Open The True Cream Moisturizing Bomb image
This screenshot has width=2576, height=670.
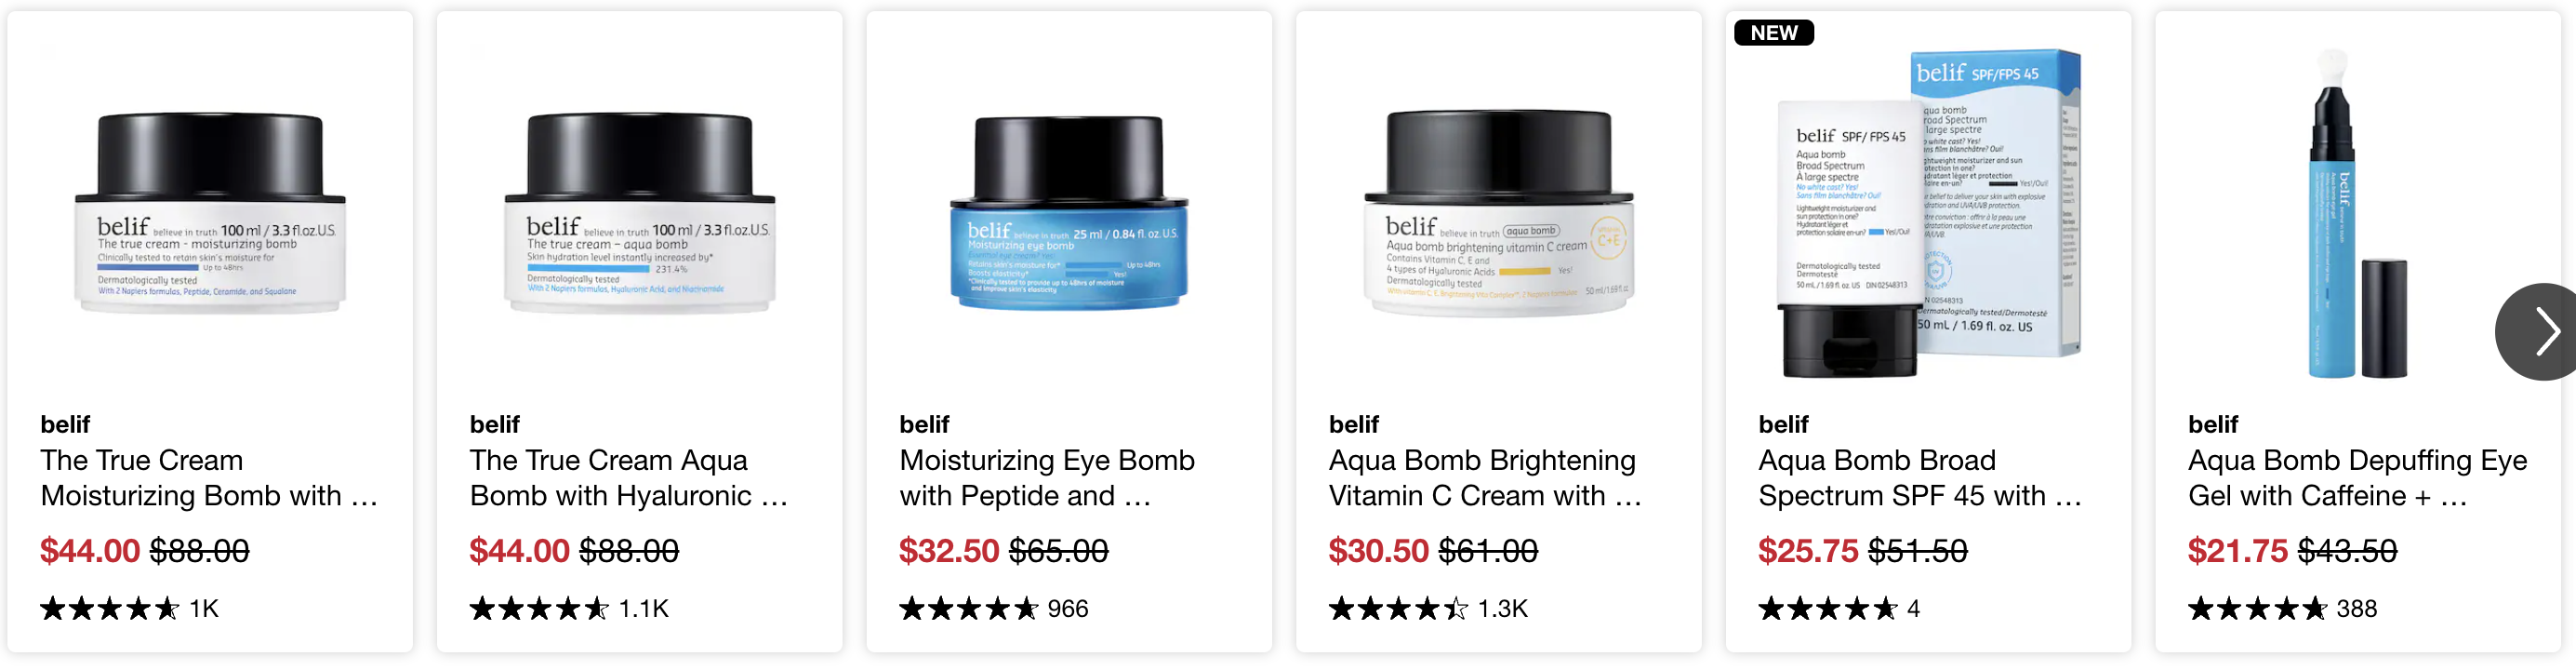(210, 212)
